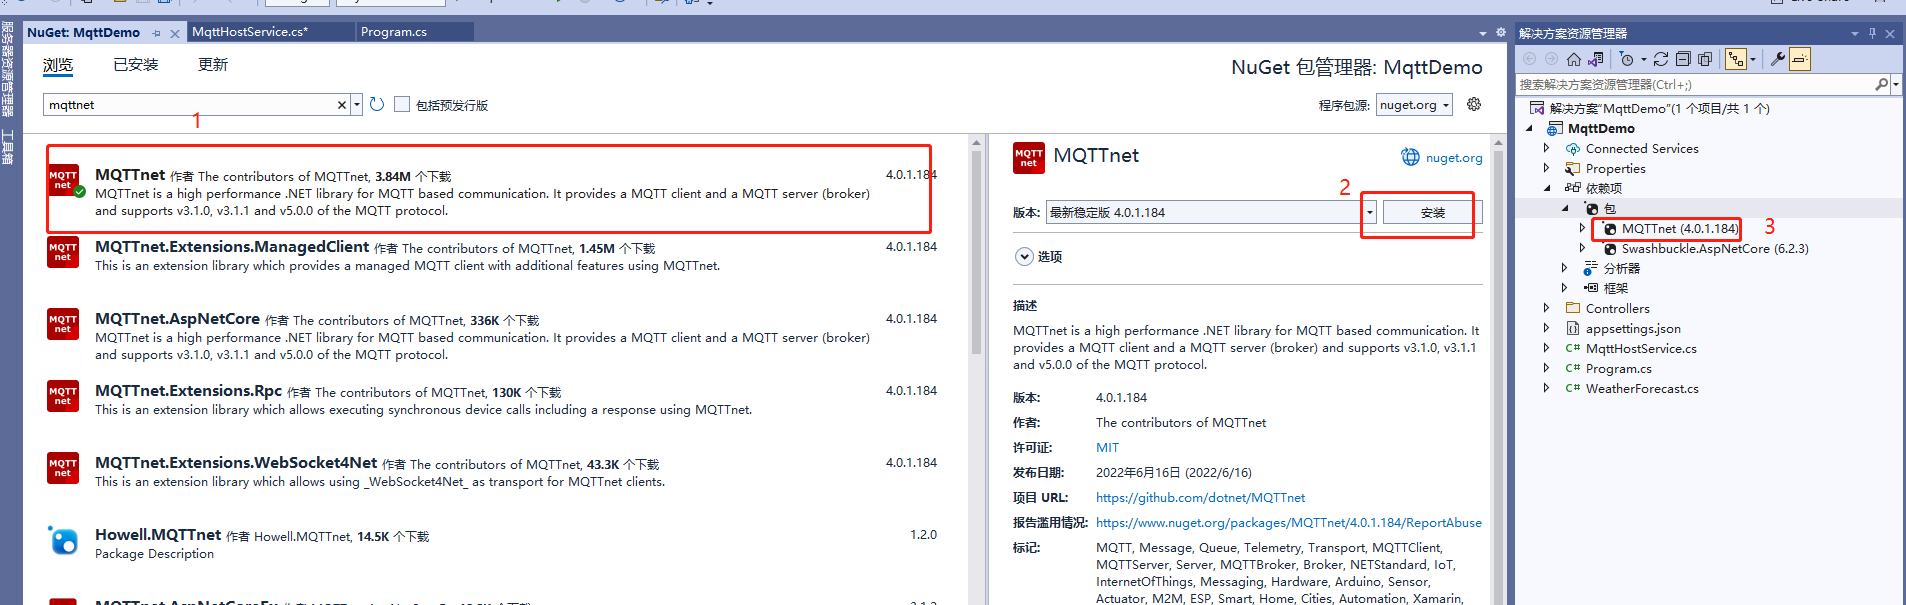This screenshot has height=605, width=1906.
Task: Select appsettings.json in Solution Explorer
Action: coord(1633,329)
